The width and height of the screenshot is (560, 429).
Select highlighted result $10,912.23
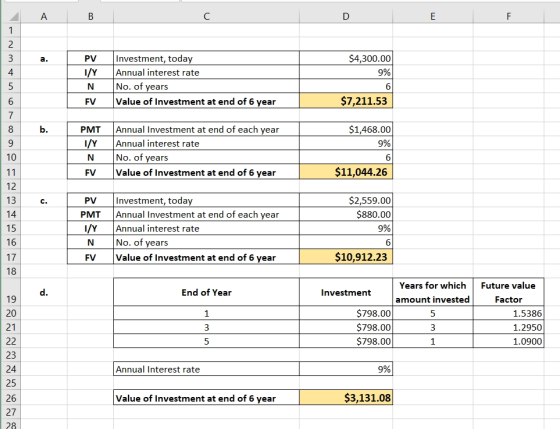coord(346,257)
